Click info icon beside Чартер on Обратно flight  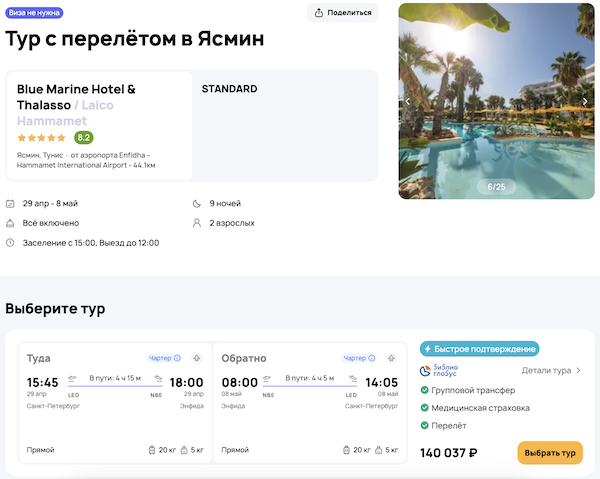(372, 358)
